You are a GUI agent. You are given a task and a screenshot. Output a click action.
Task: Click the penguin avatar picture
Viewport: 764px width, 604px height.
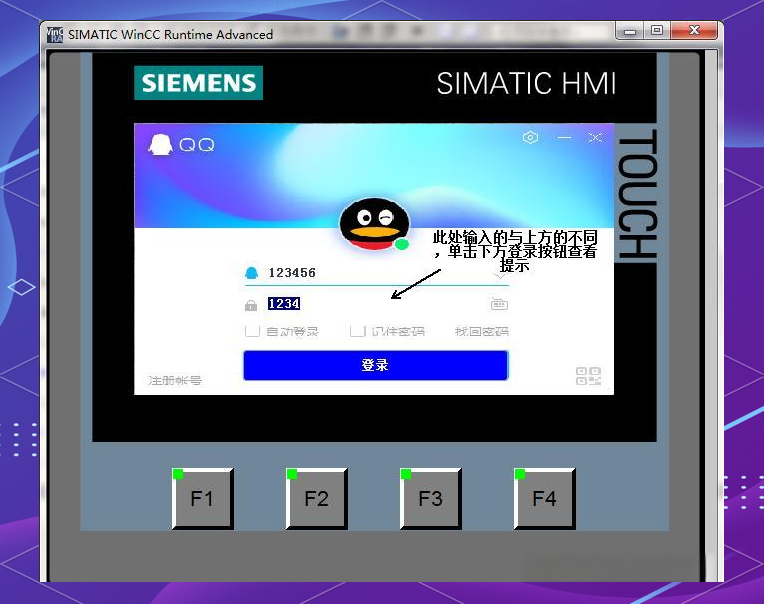[374, 224]
